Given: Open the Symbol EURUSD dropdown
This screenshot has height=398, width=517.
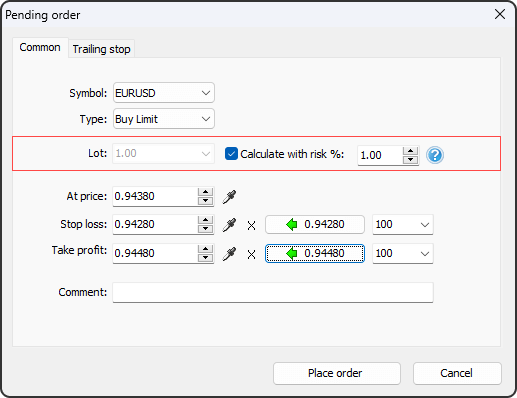Looking at the screenshot, I should tap(164, 93).
